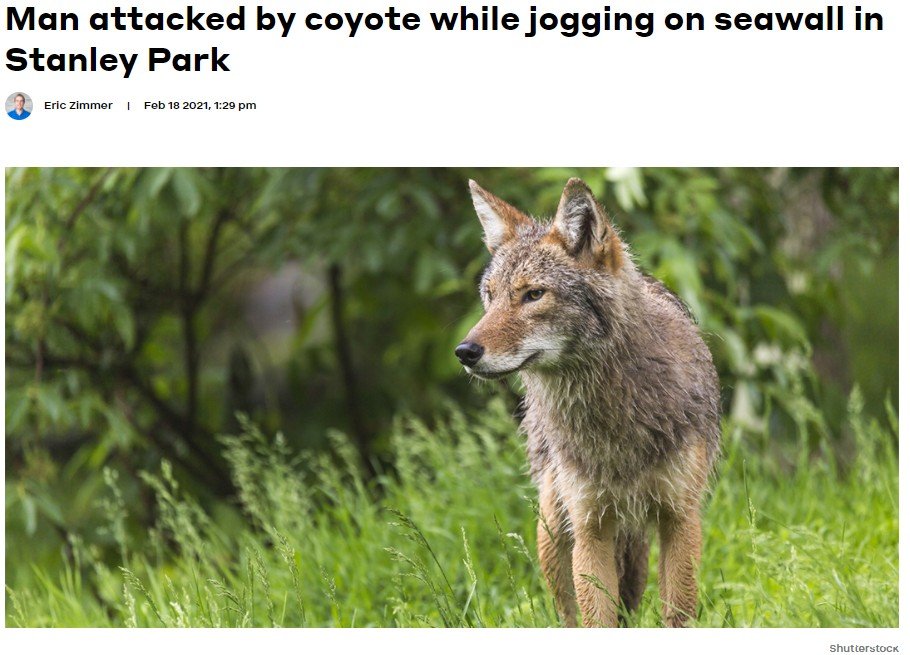Click Eric Zimmer's author avatar photo
The height and width of the screenshot is (655, 910).
tap(19, 106)
